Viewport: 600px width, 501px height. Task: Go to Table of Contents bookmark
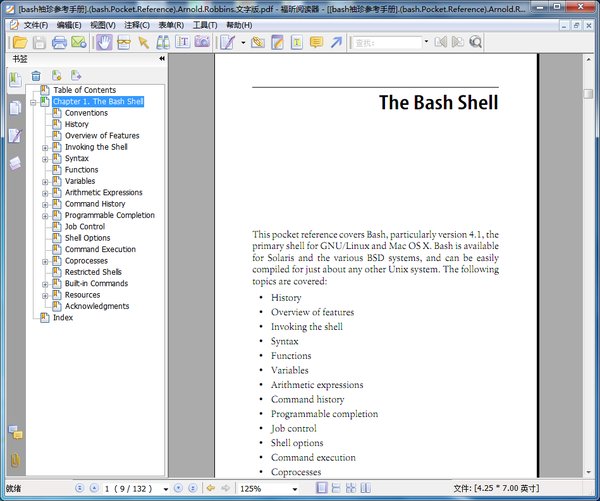click(x=85, y=90)
